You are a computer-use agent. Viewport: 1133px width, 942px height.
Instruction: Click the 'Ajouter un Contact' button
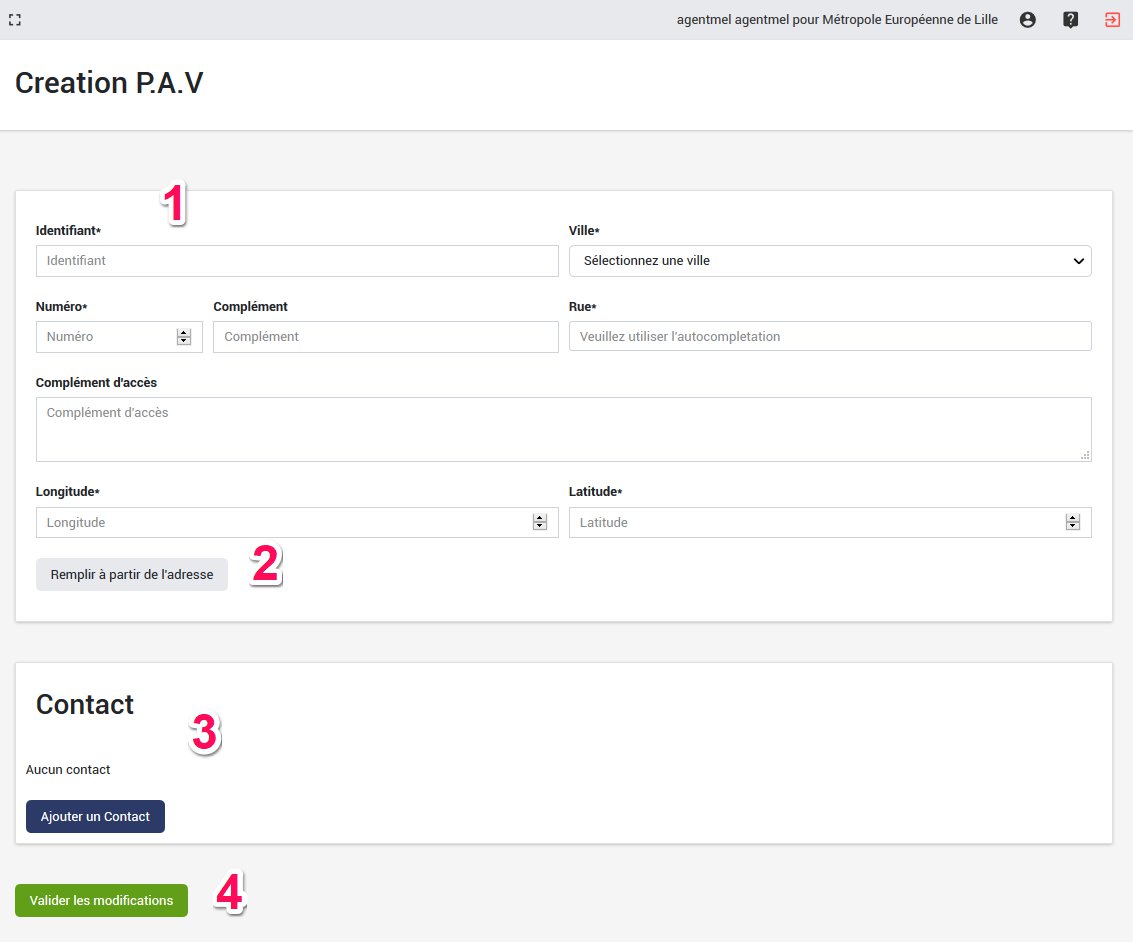click(x=95, y=816)
